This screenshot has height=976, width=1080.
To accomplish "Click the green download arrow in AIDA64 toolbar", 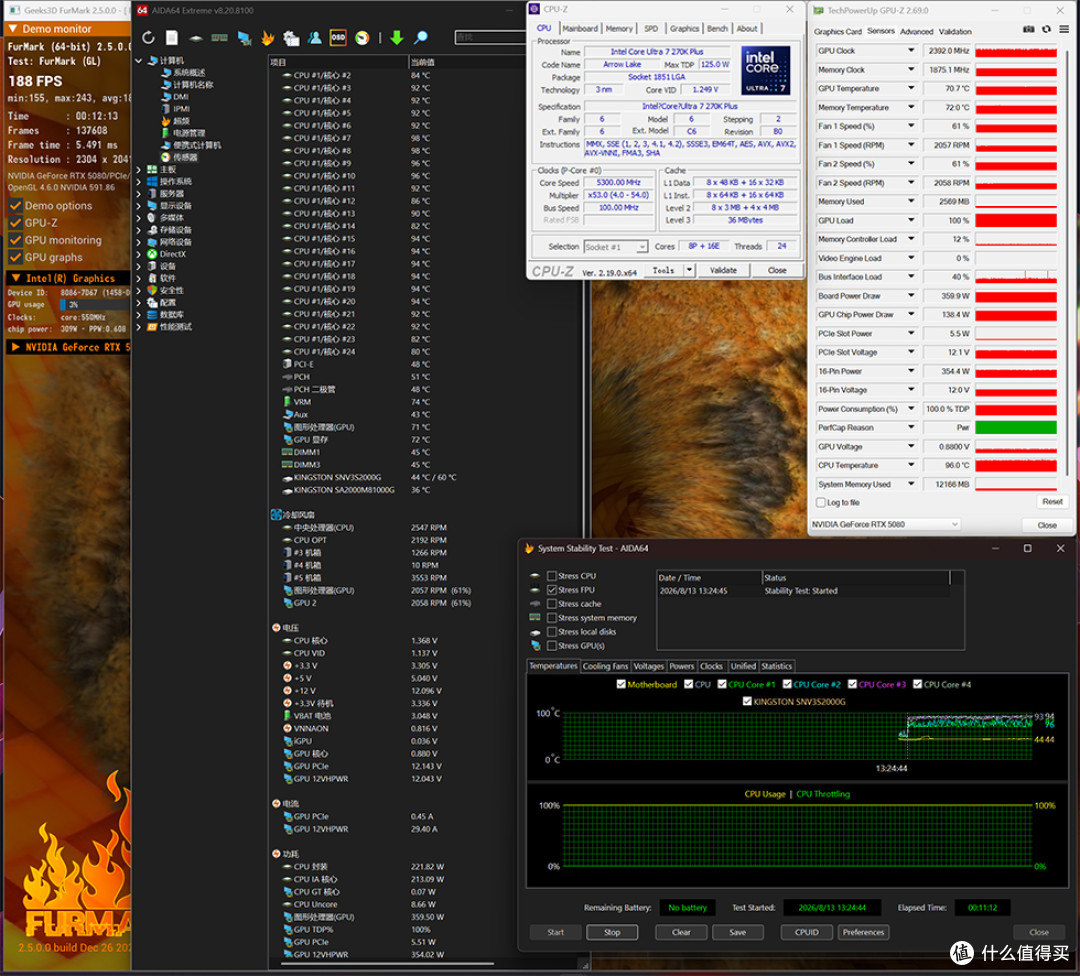I will [397, 38].
